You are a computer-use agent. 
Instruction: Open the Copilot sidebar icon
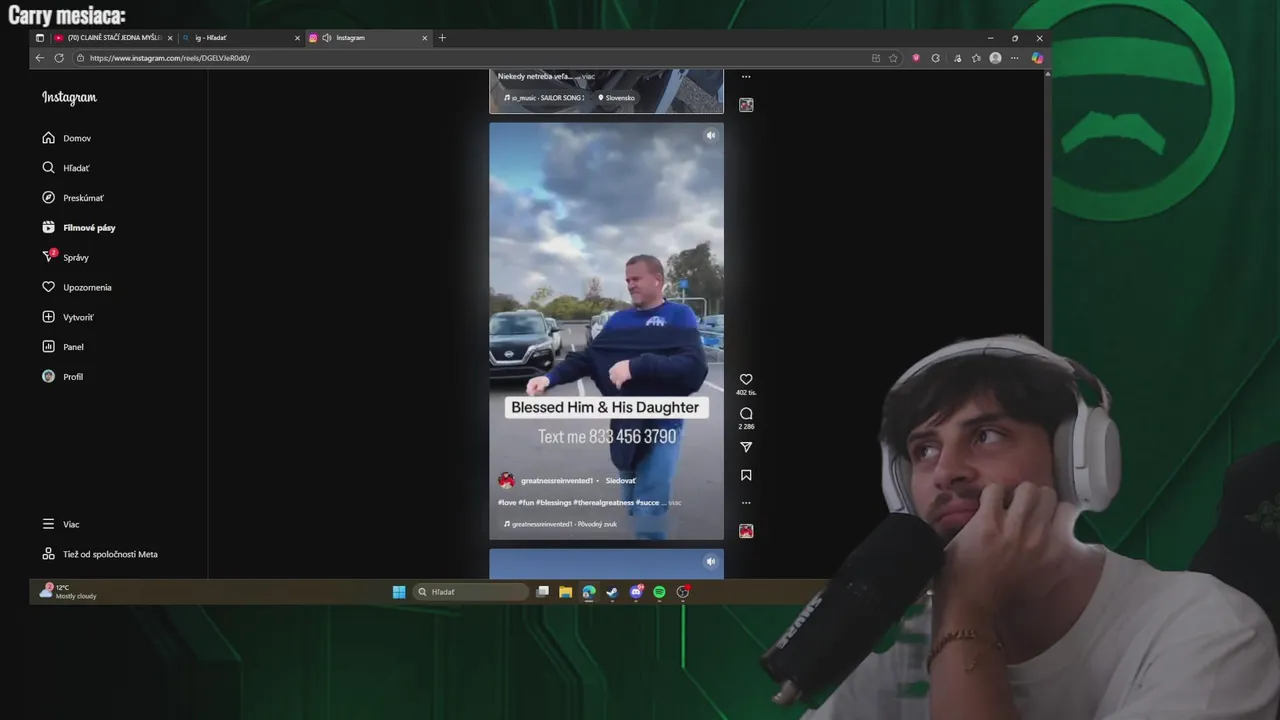(x=1037, y=58)
